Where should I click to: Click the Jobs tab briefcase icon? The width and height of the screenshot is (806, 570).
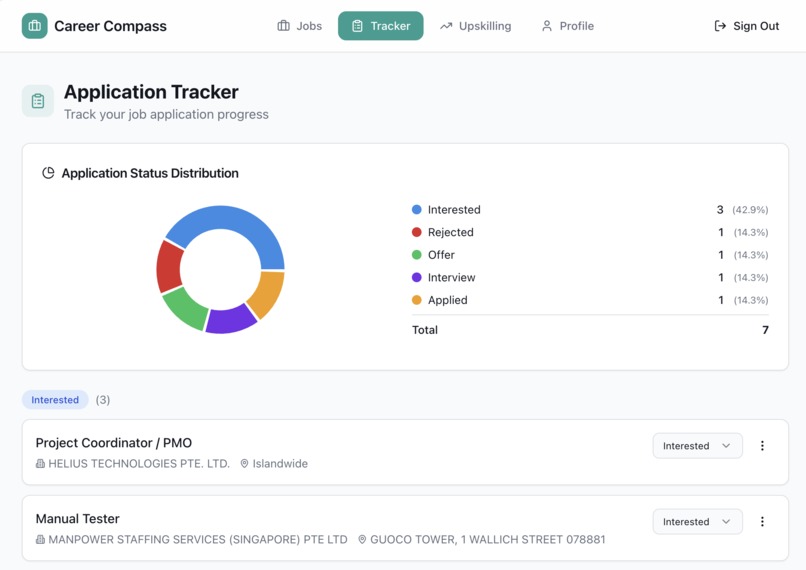pos(284,26)
